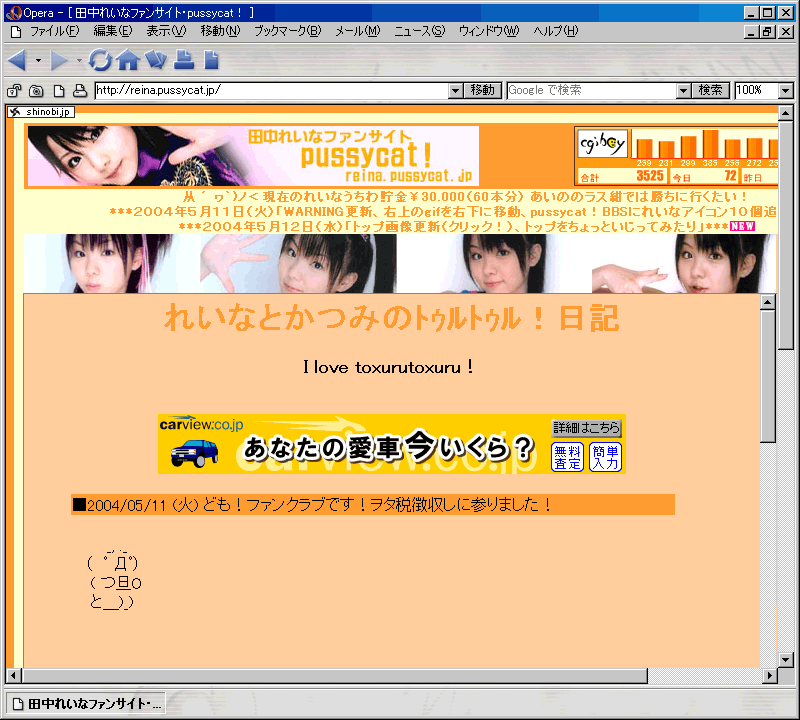Click the horizontal scrollbar left arrow
The width and height of the screenshot is (800, 720).
14,676
